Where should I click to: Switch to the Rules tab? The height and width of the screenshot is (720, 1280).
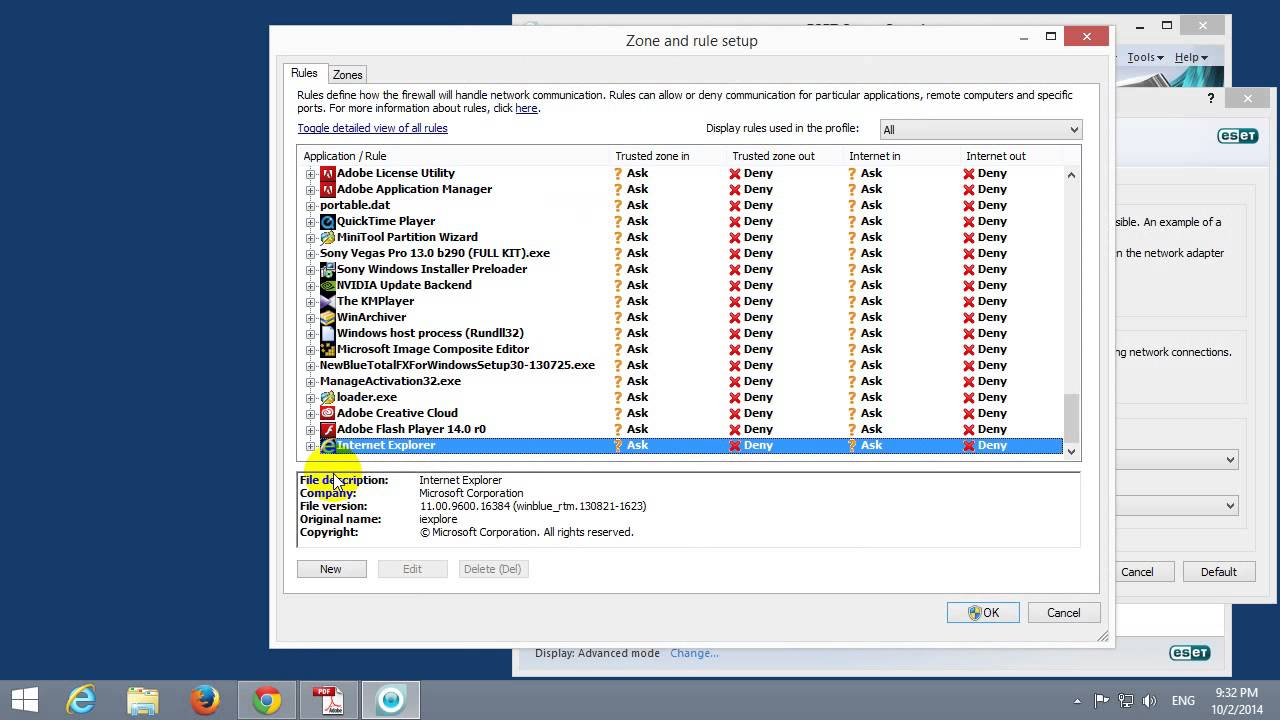coord(304,73)
